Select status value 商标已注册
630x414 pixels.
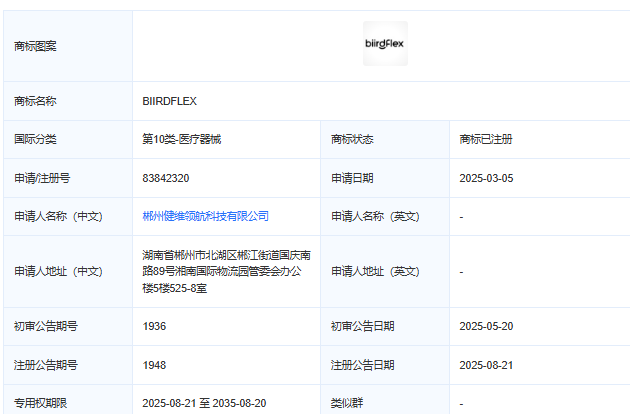point(486,139)
